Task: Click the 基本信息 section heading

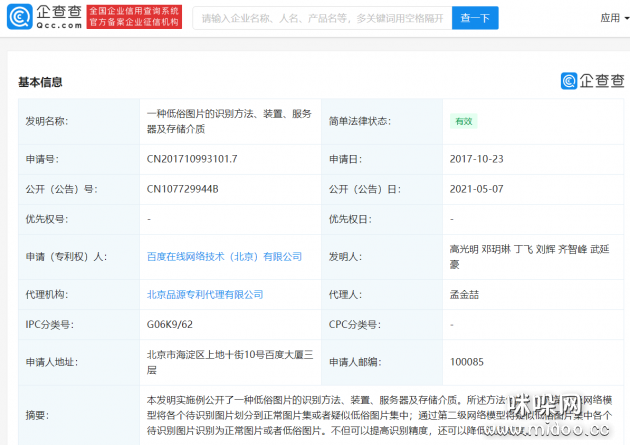Action: (x=40, y=82)
